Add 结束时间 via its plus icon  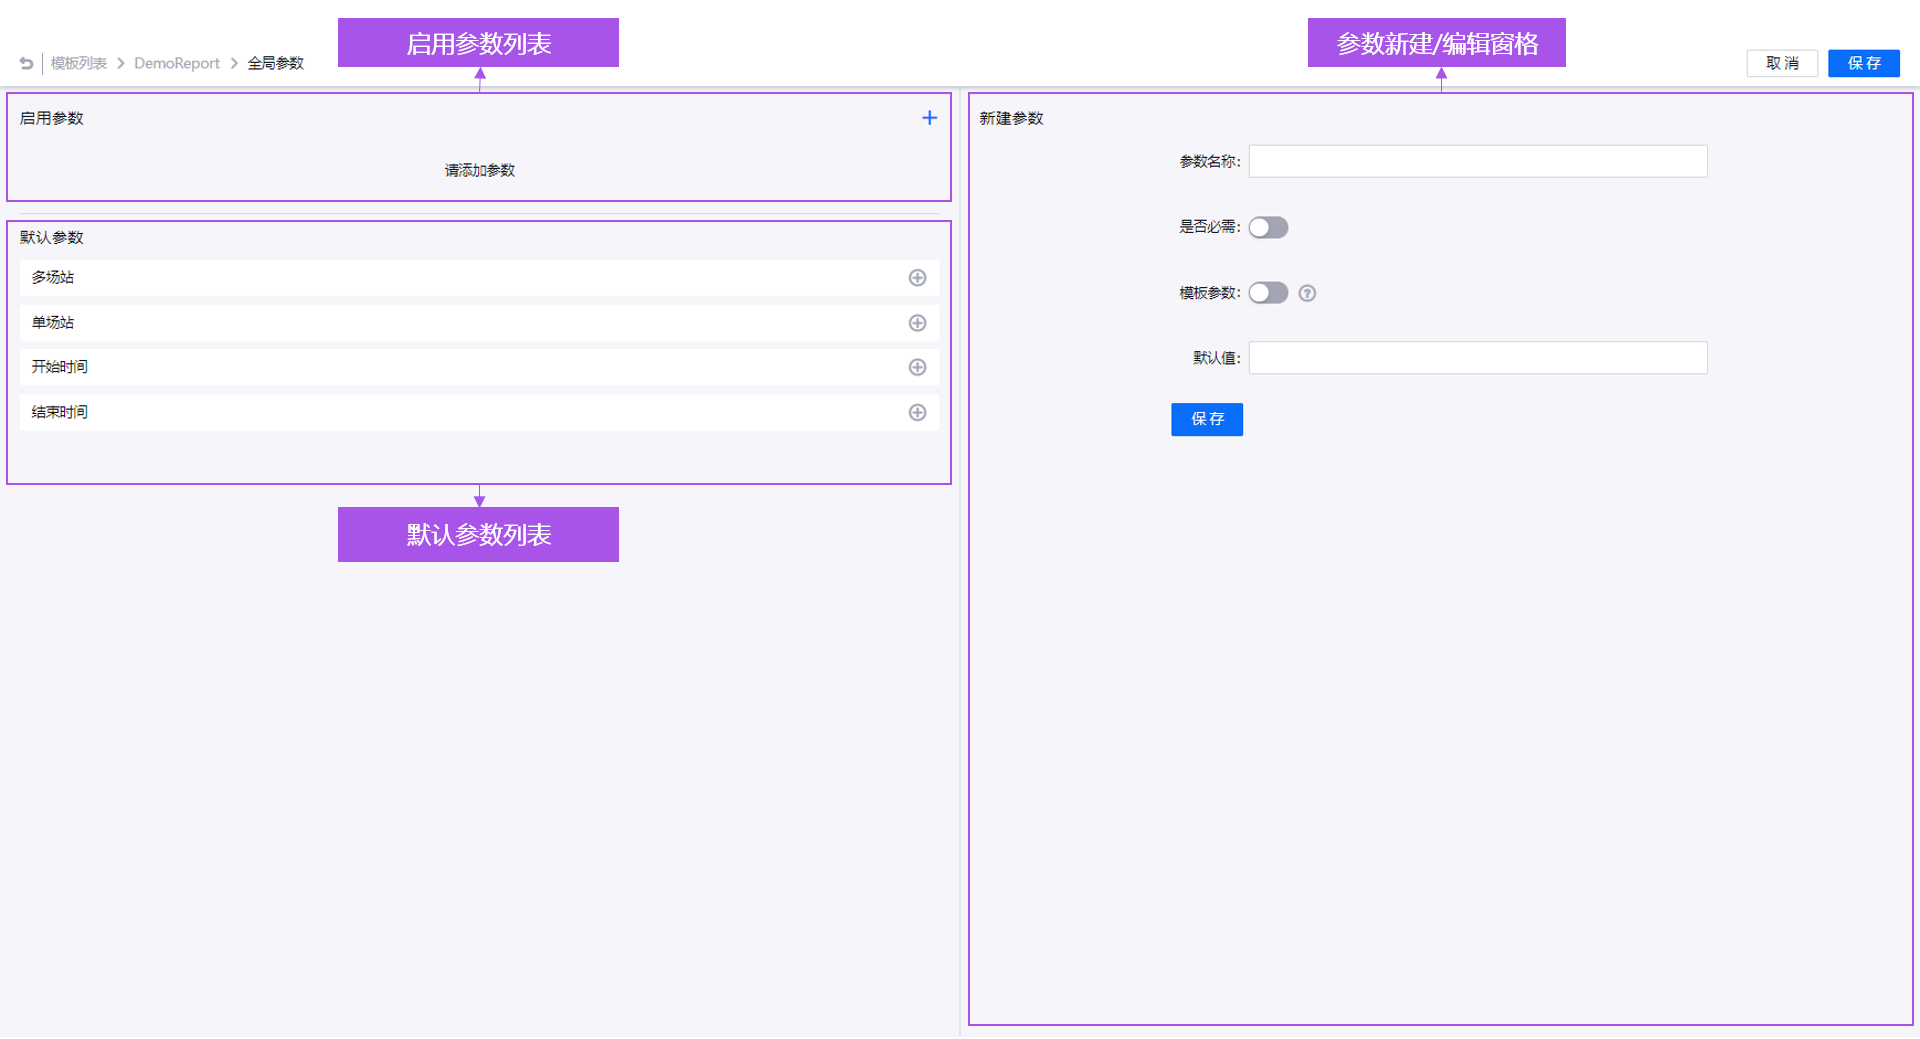[x=917, y=412]
